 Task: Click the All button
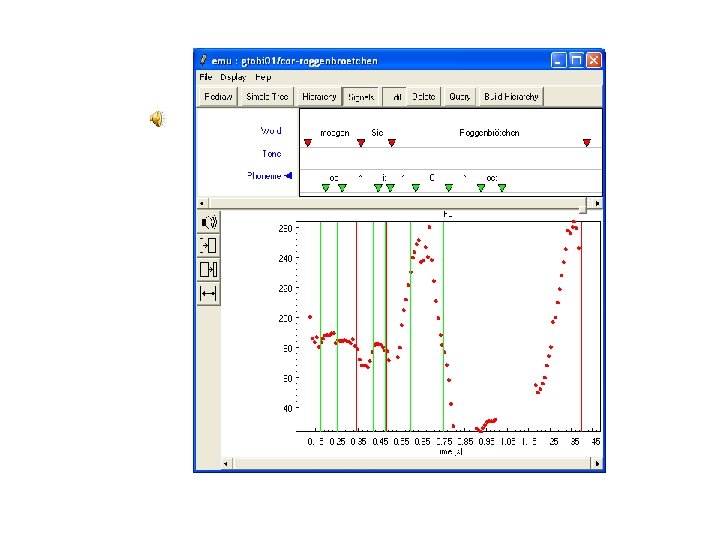[395, 96]
